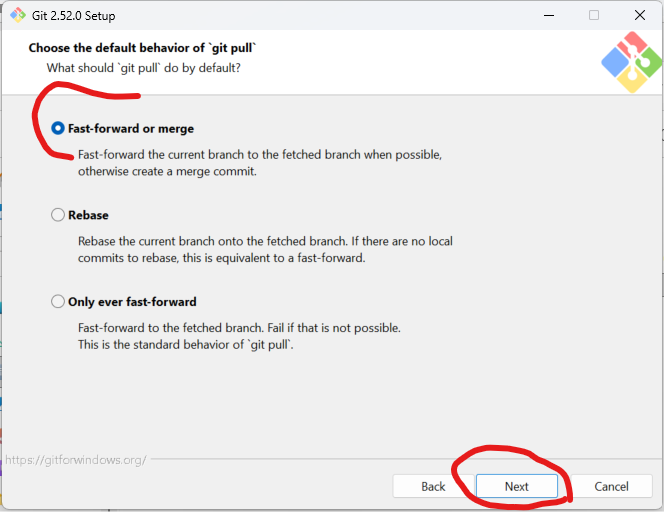Click the disabled maximize button
The height and width of the screenshot is (512, 664).
click(x=594, y=15)
